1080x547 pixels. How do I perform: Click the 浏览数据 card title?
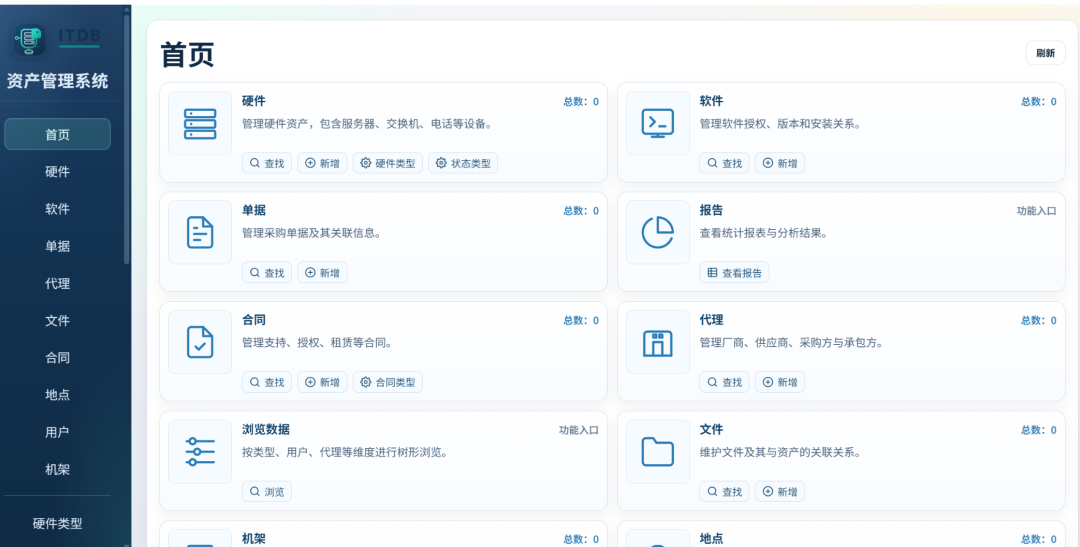(266, 429)
